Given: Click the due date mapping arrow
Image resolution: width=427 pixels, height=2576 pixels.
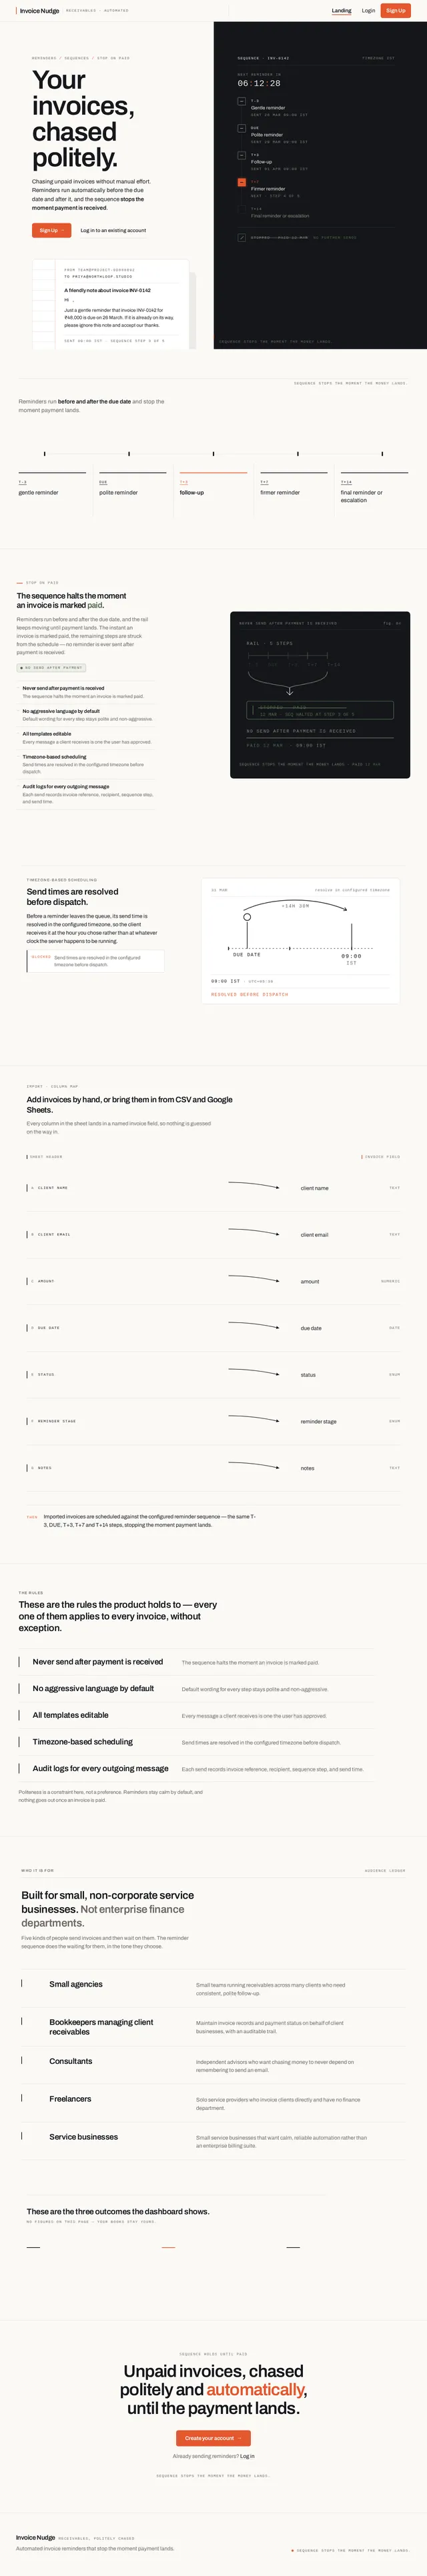Looking at the screenshot, I should tap(253, 1326).
